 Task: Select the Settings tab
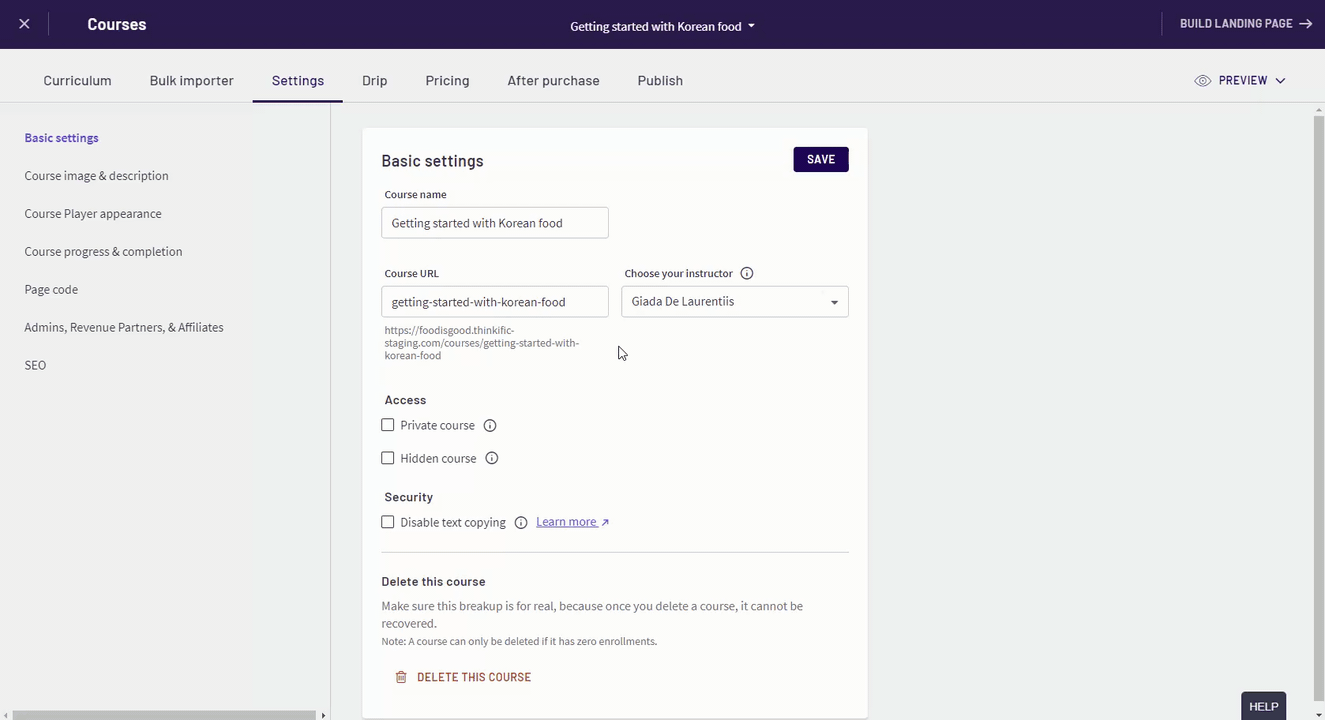point(298,81)
